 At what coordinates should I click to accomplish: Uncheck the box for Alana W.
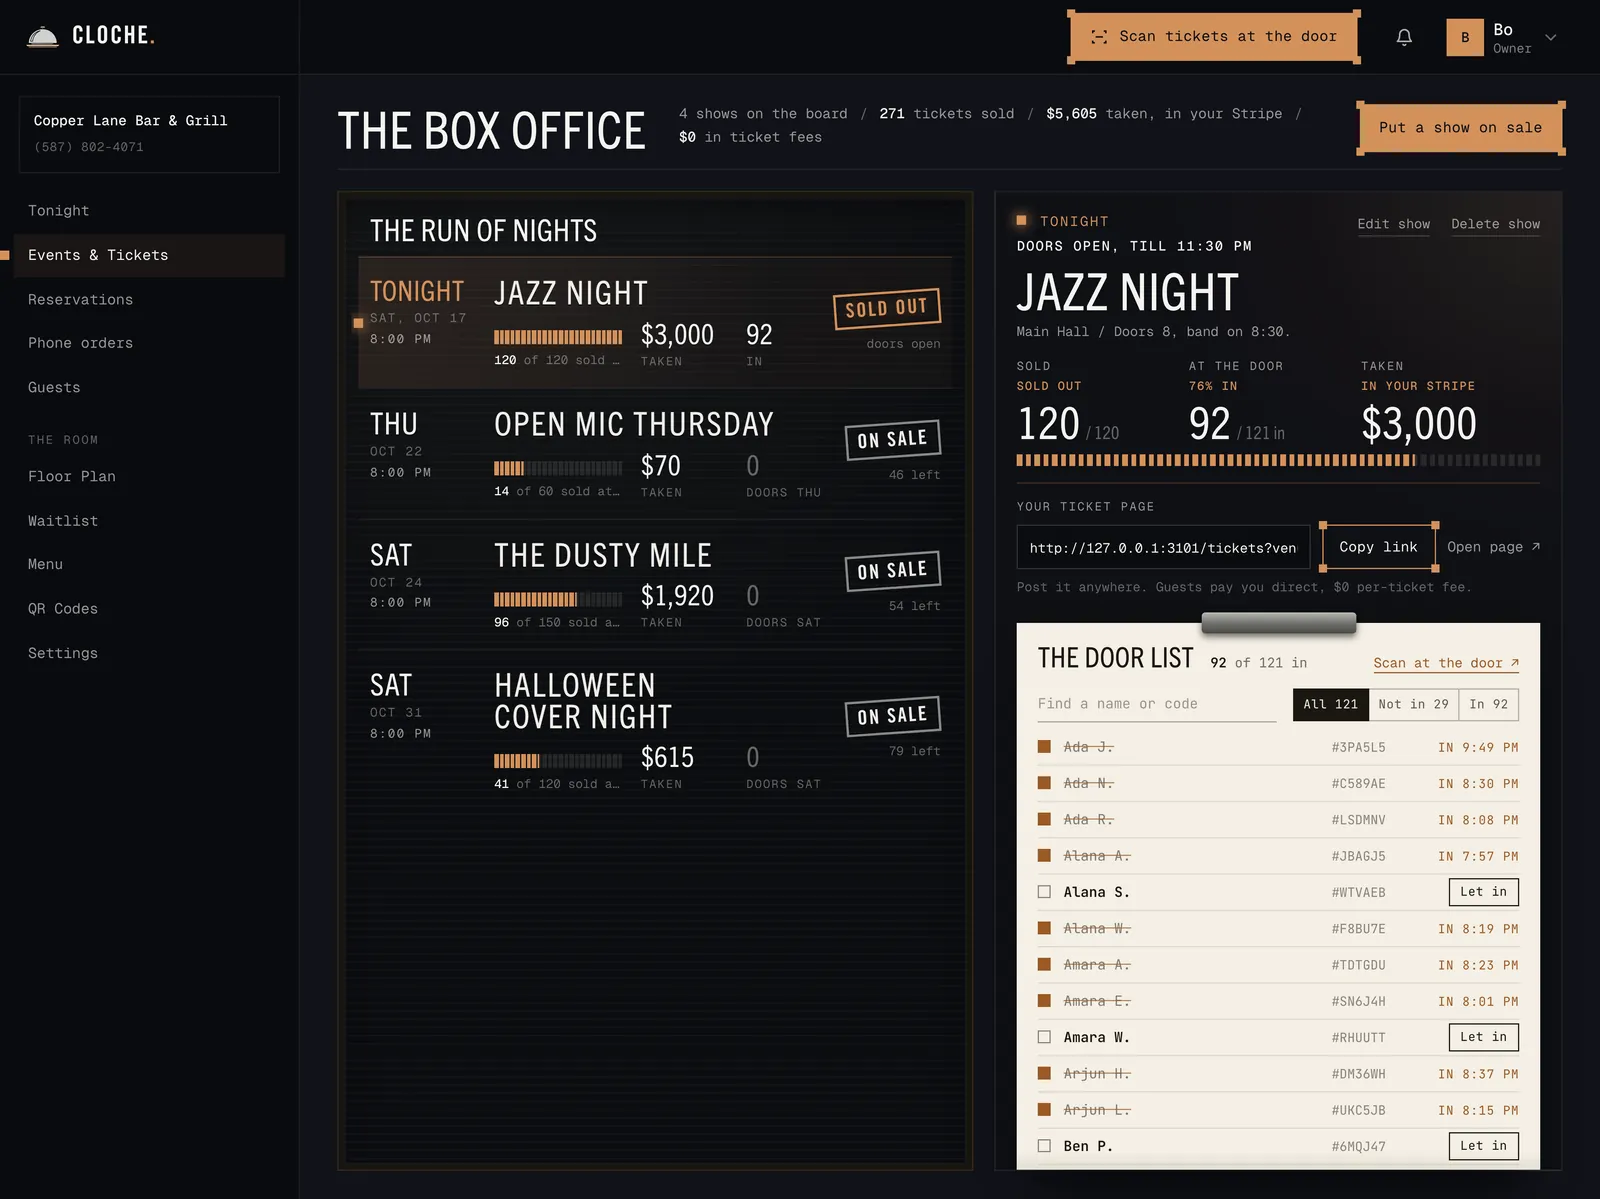pos(1044,928)
